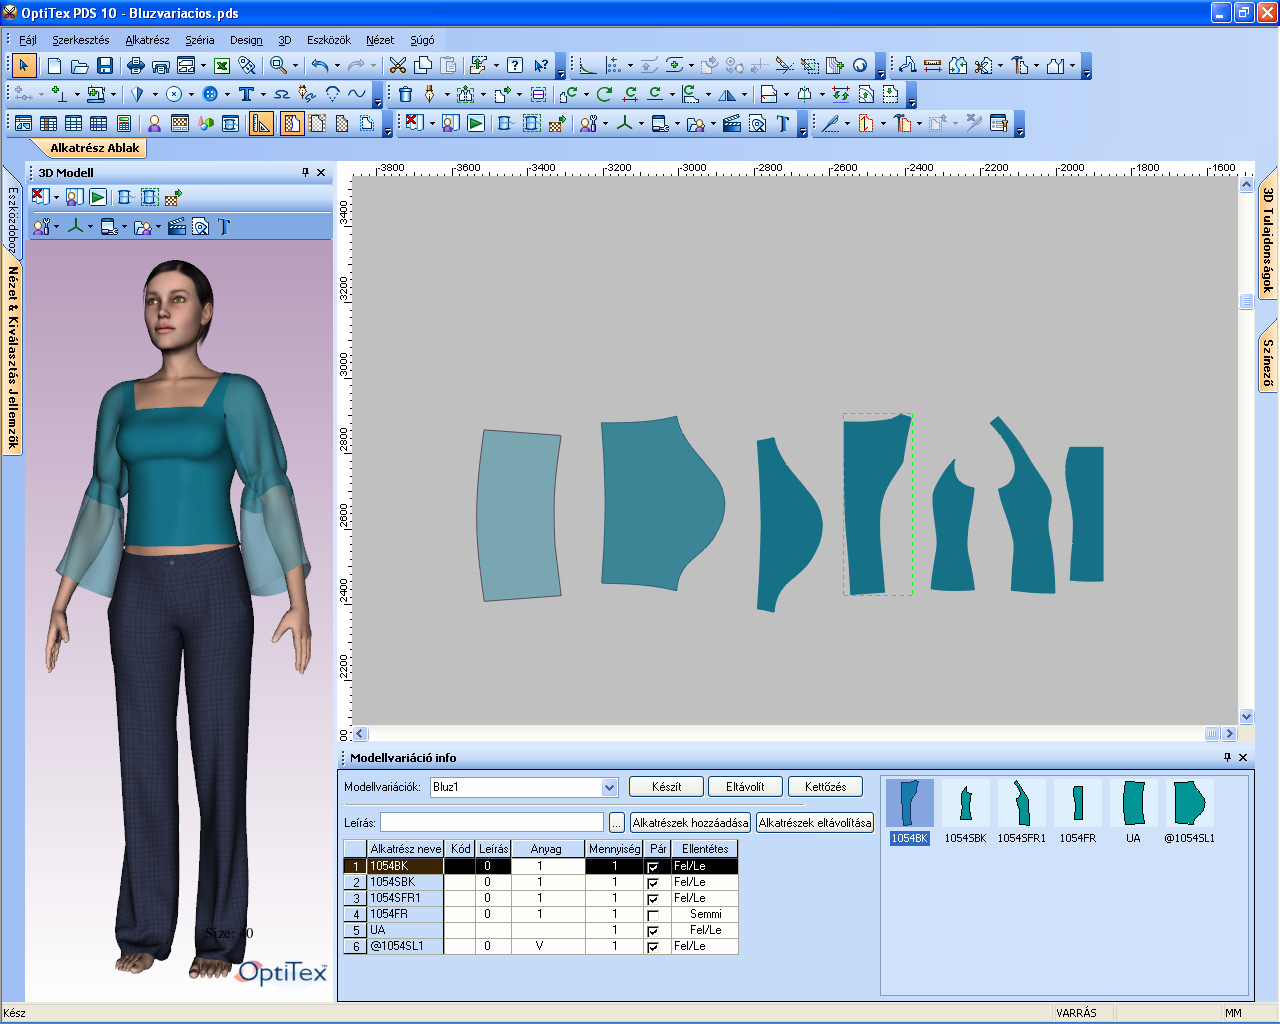Click the T text icon in 3D Modell panel
The height and width of the screenshot is (1024, 1280).
223,227
